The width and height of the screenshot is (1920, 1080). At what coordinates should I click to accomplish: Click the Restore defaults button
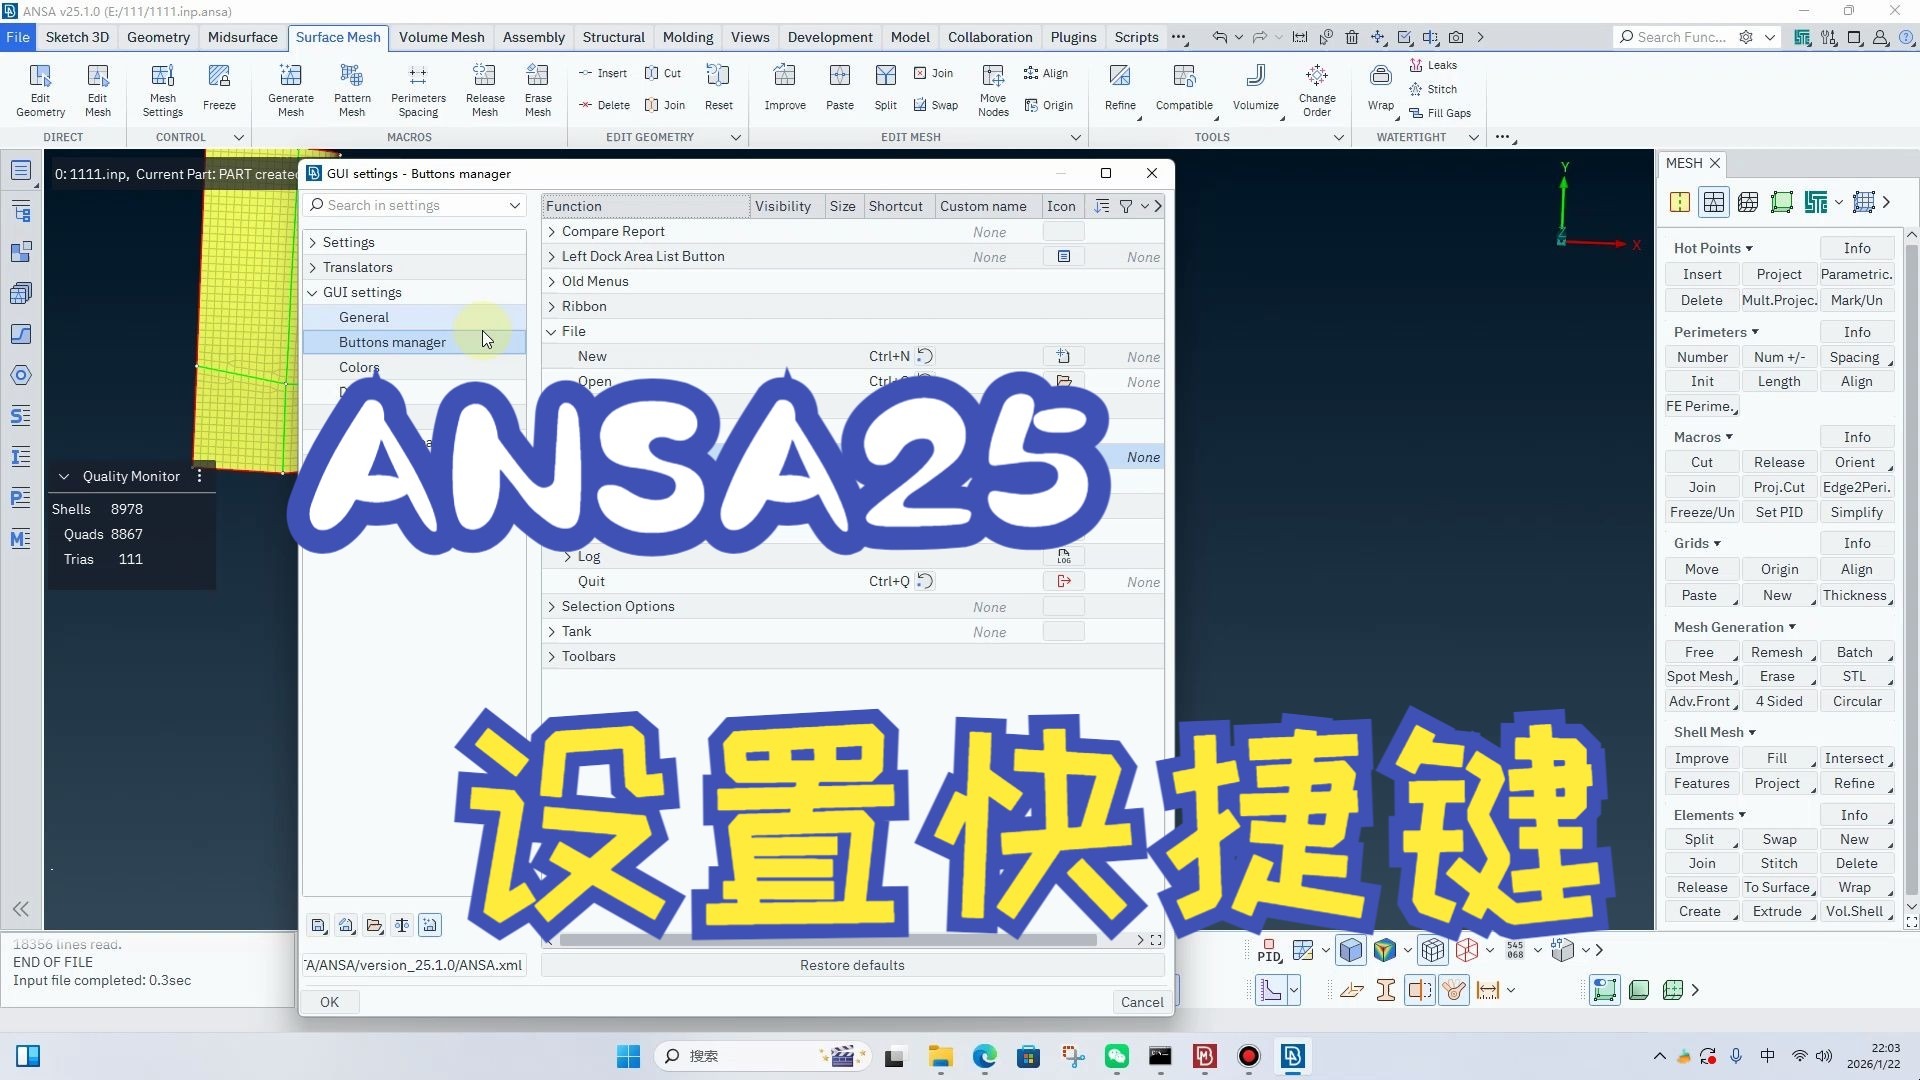click(852, 965)
